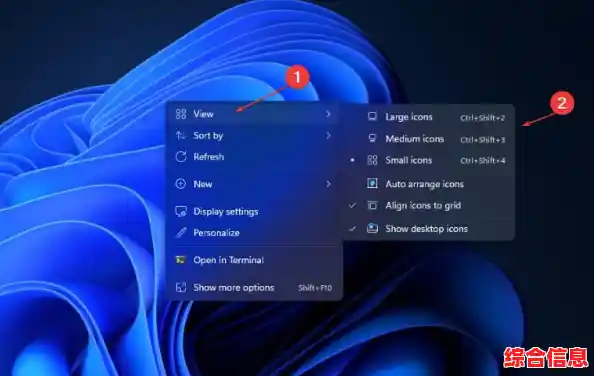
Task: Click the plus icon beside New
Action: click(181, 184)
